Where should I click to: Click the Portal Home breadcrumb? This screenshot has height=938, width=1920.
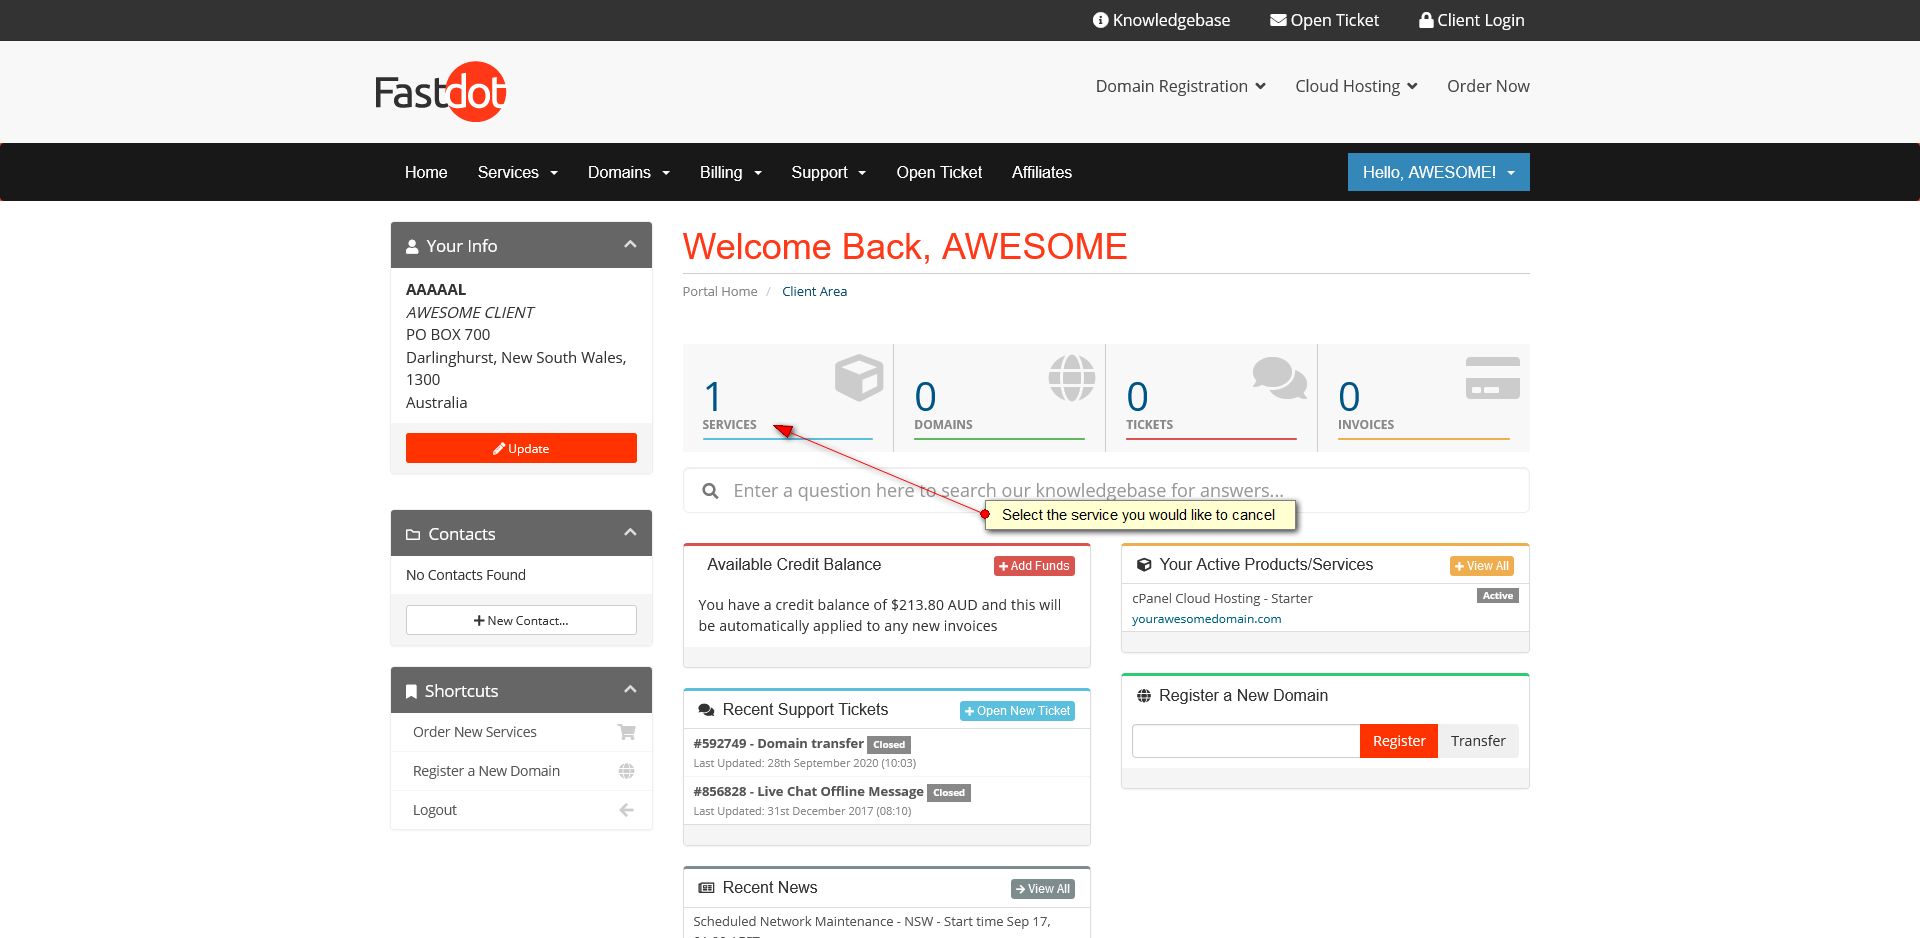coord(720,291)
